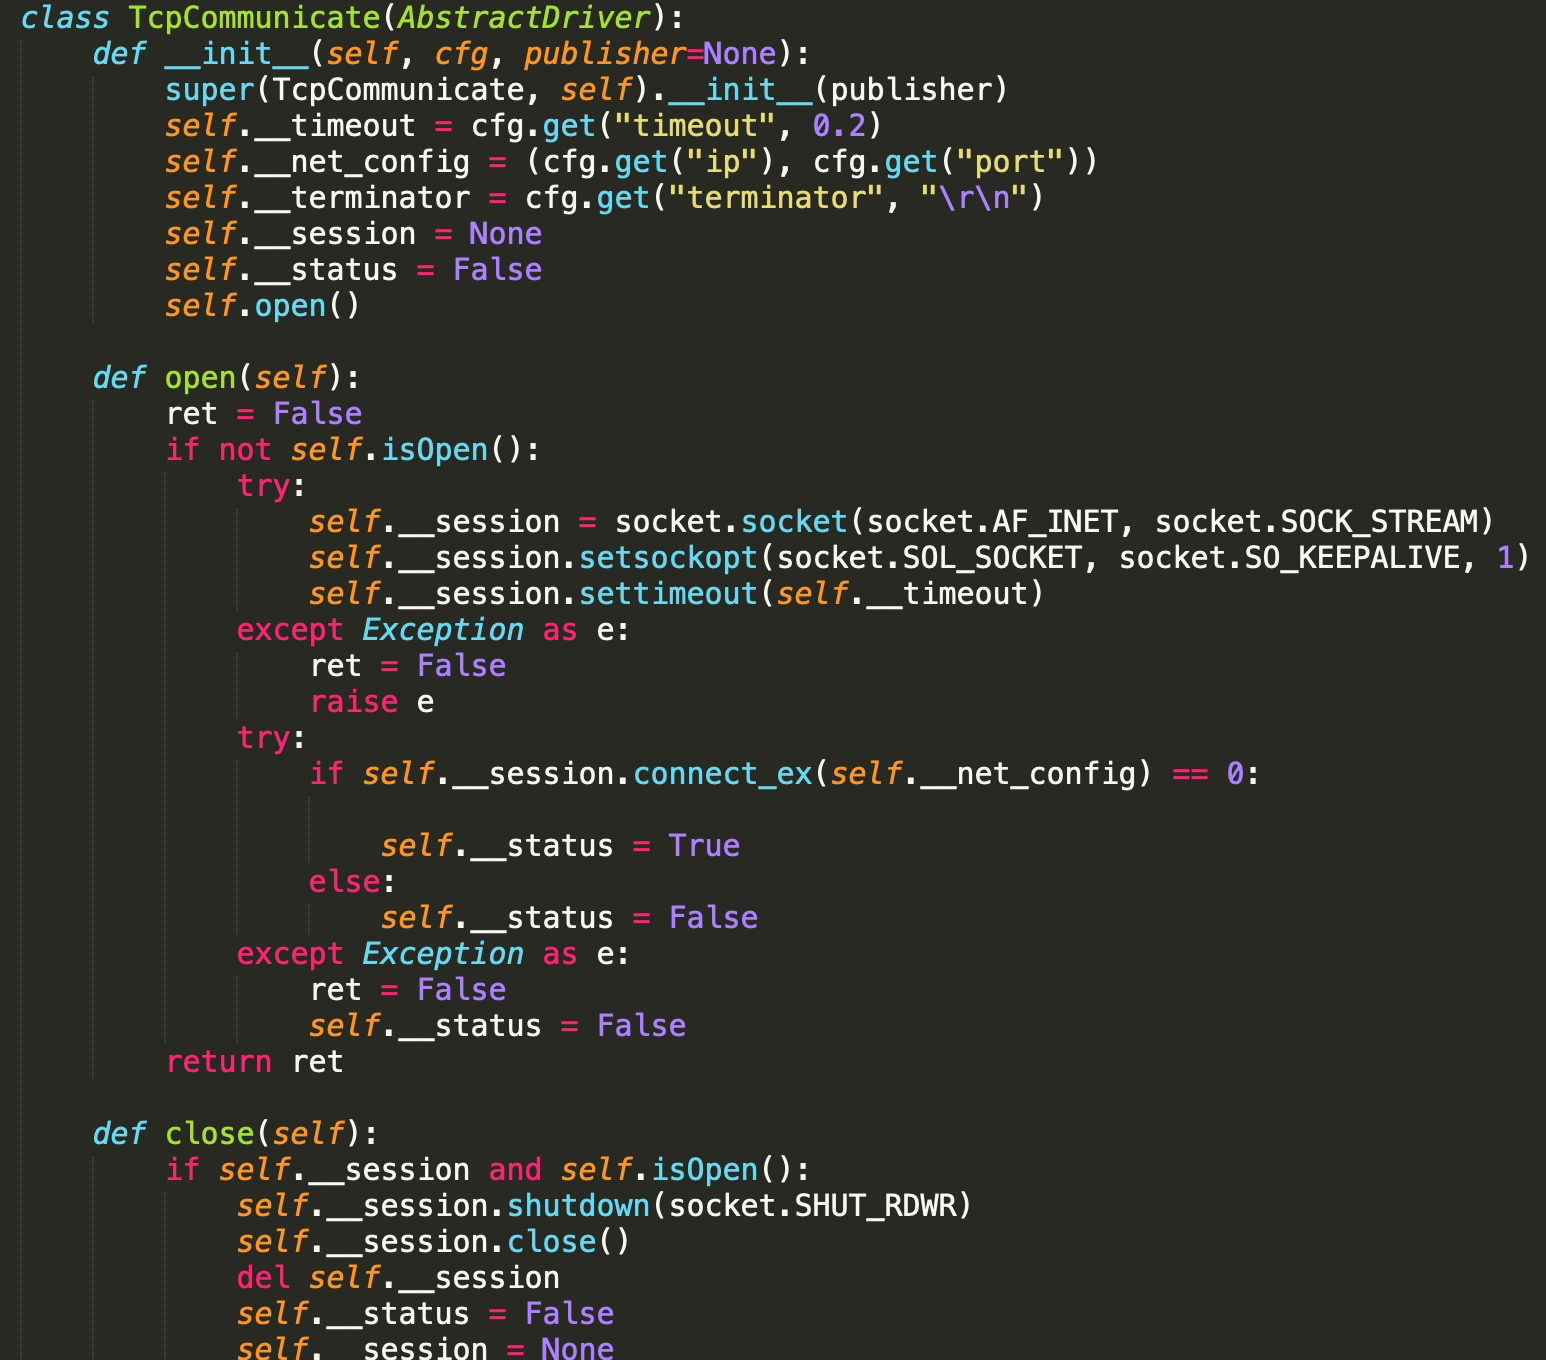Viewport: 1546px width, 1360px height.
Task: Click socket.SHUT_RDWR argument
Action: pos(812,1206)
